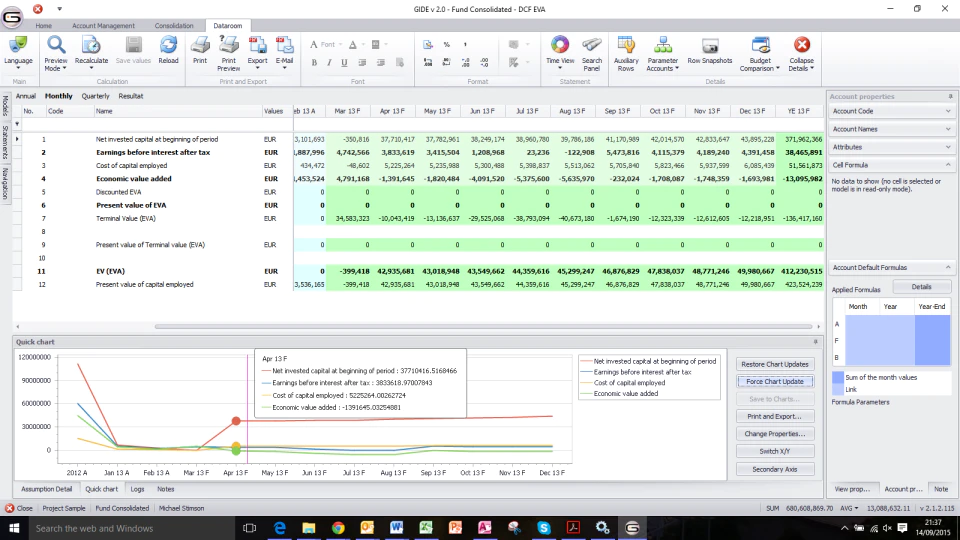Open Time View in Statement group
Screen dimensions: 960x540
(x=560, y=52)
